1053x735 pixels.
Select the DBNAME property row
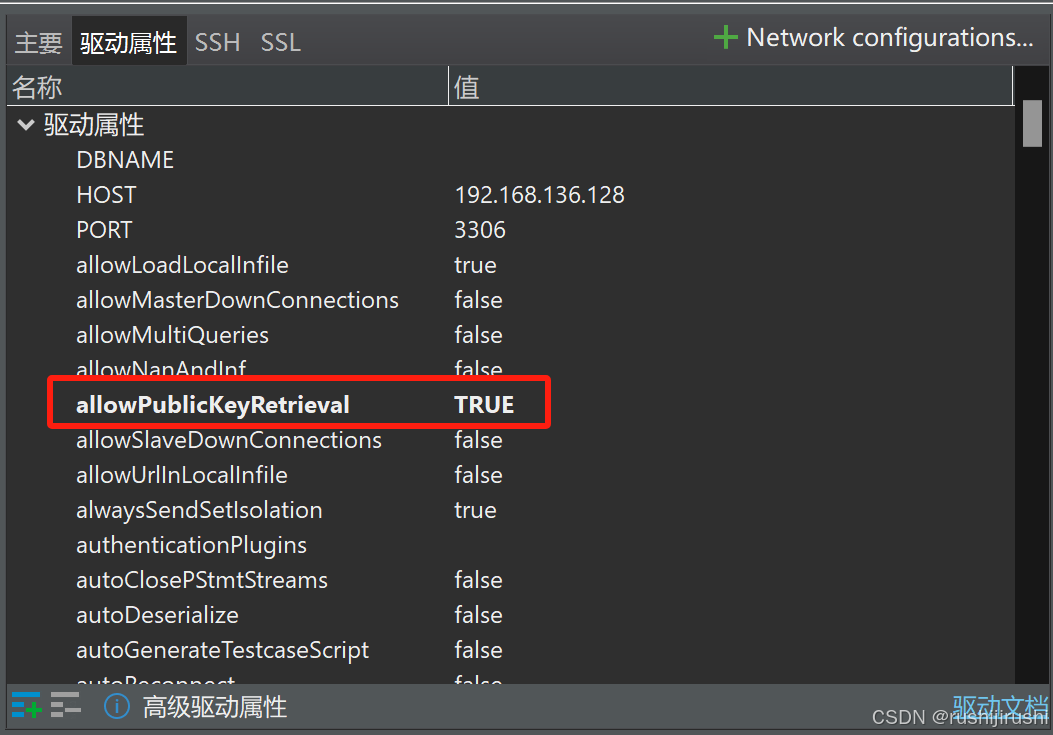tap(125, 159)
